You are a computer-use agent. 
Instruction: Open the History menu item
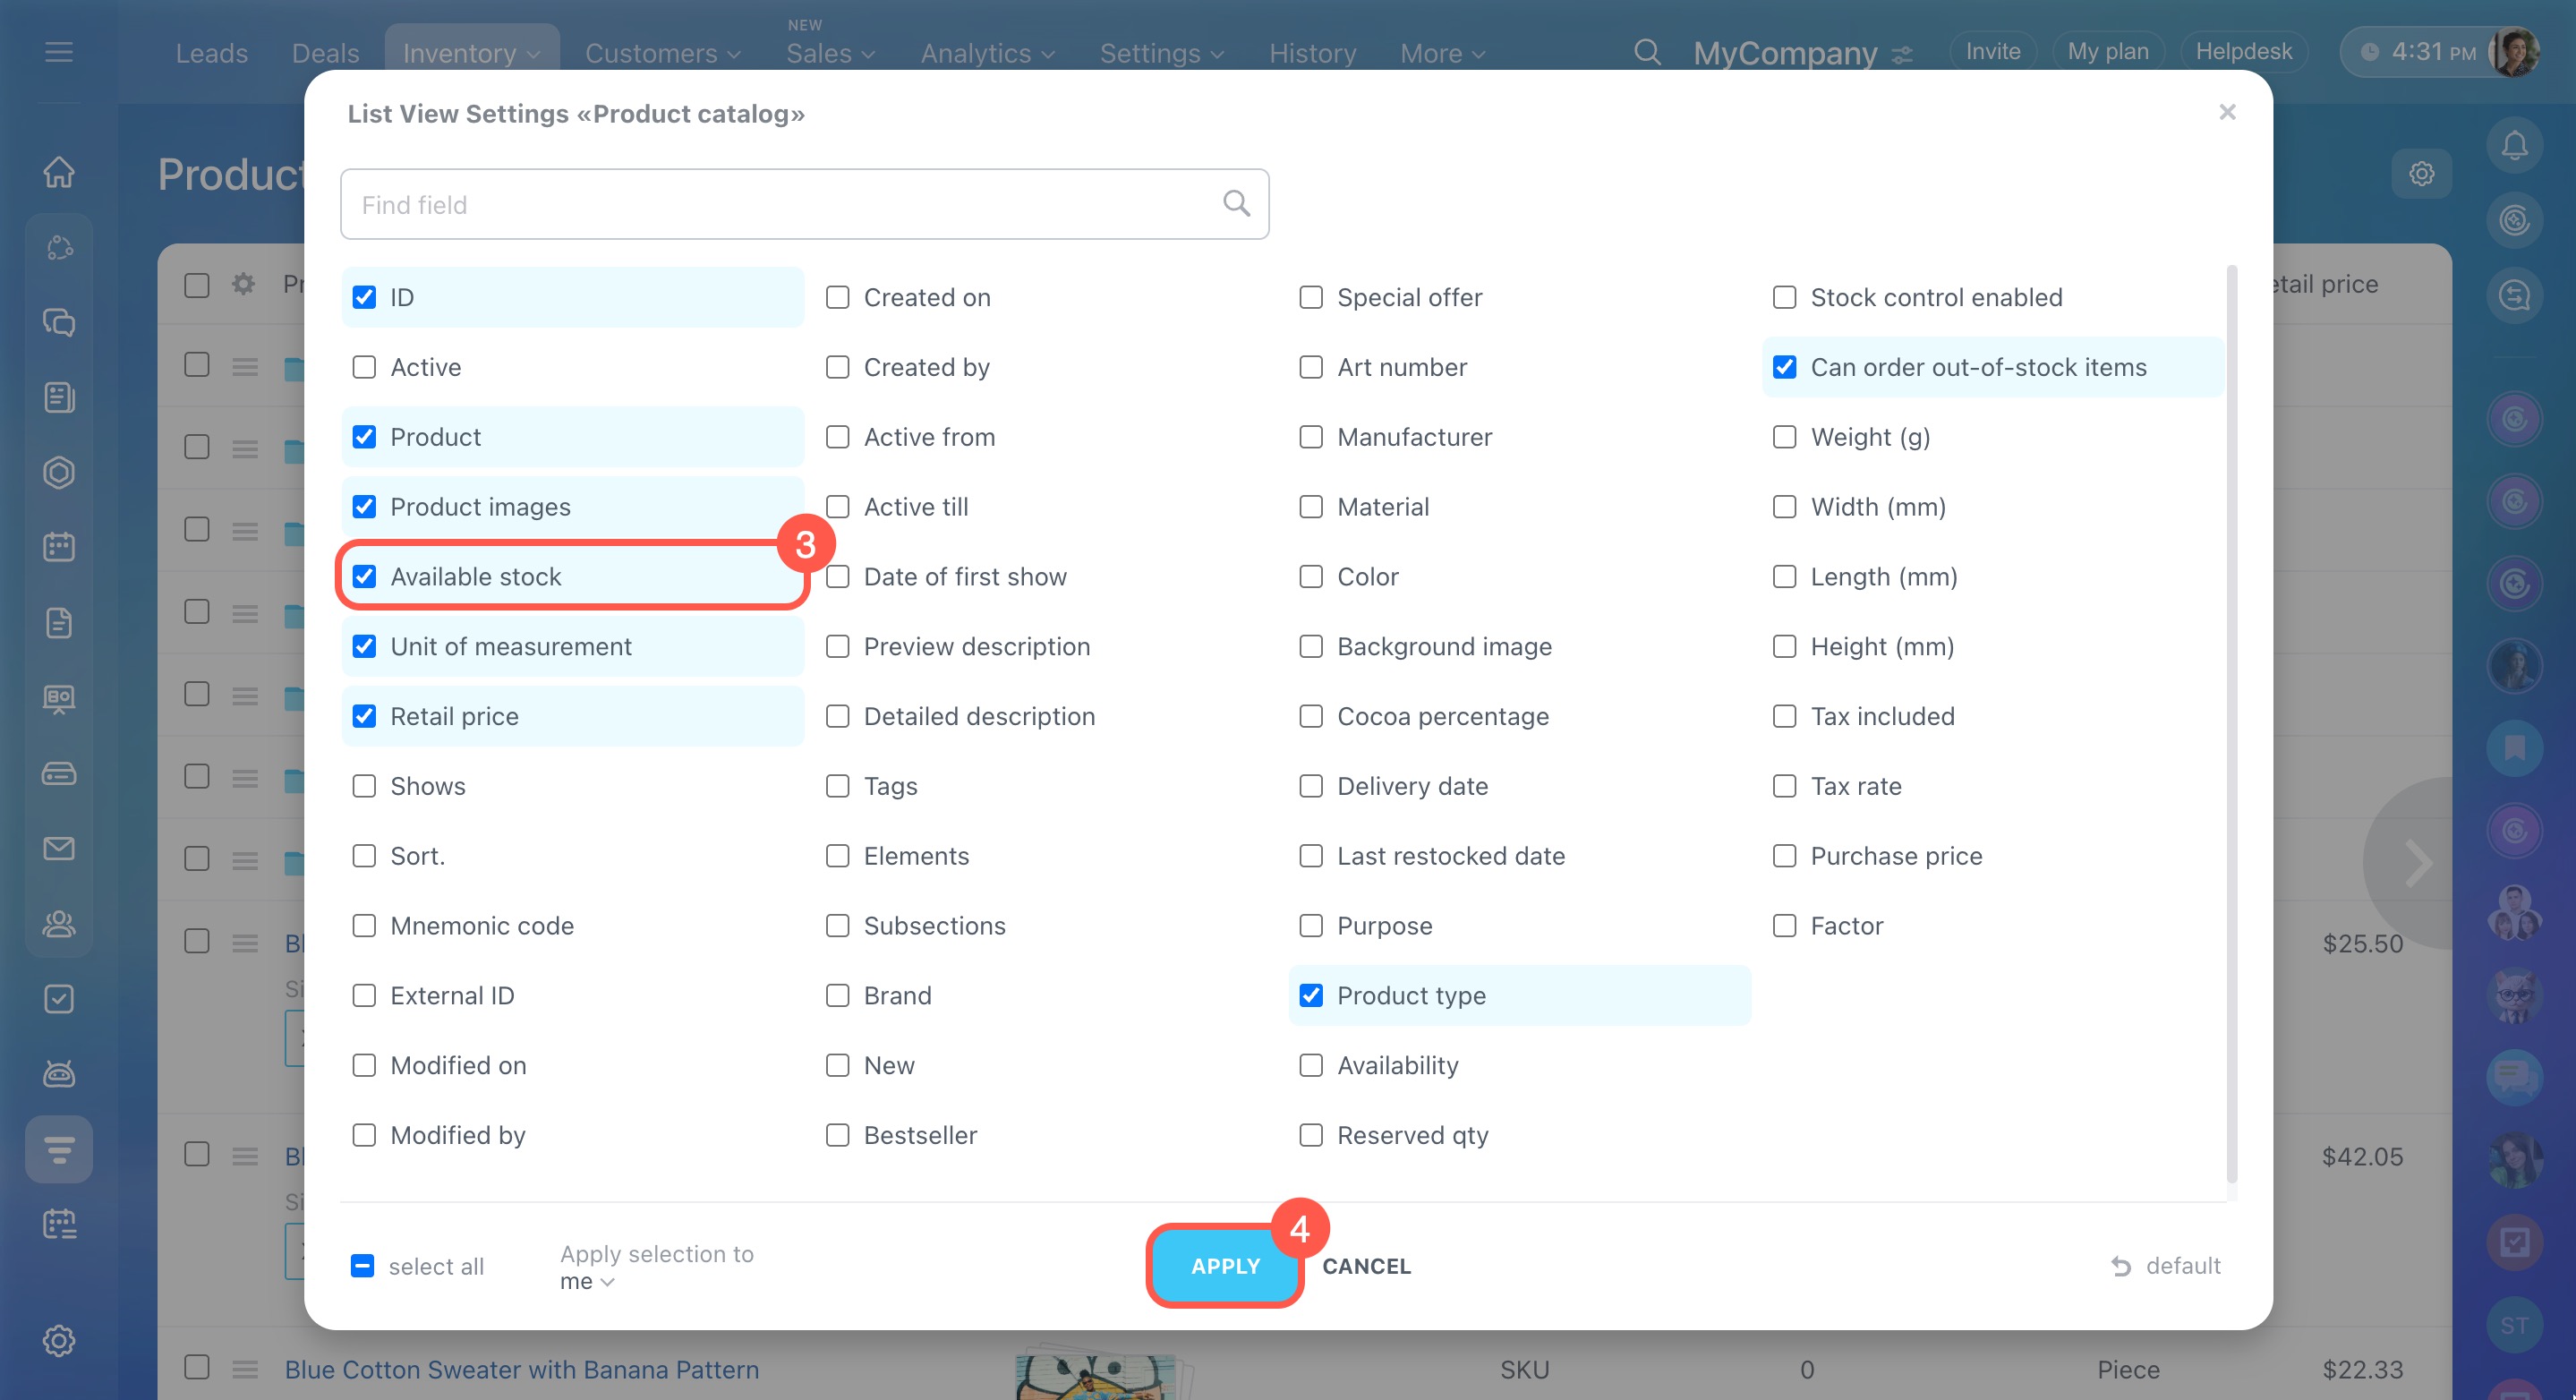[x=1312, y=53]
